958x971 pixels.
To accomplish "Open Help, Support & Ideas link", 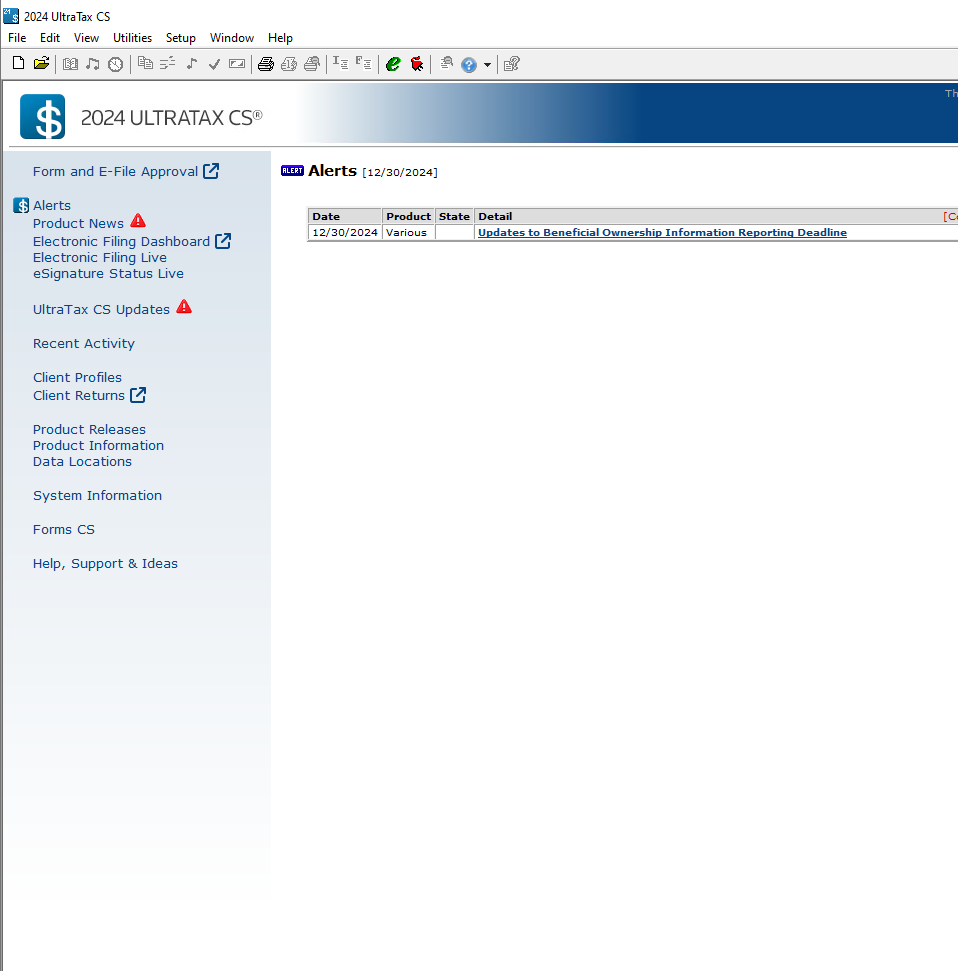I will 105,564.
